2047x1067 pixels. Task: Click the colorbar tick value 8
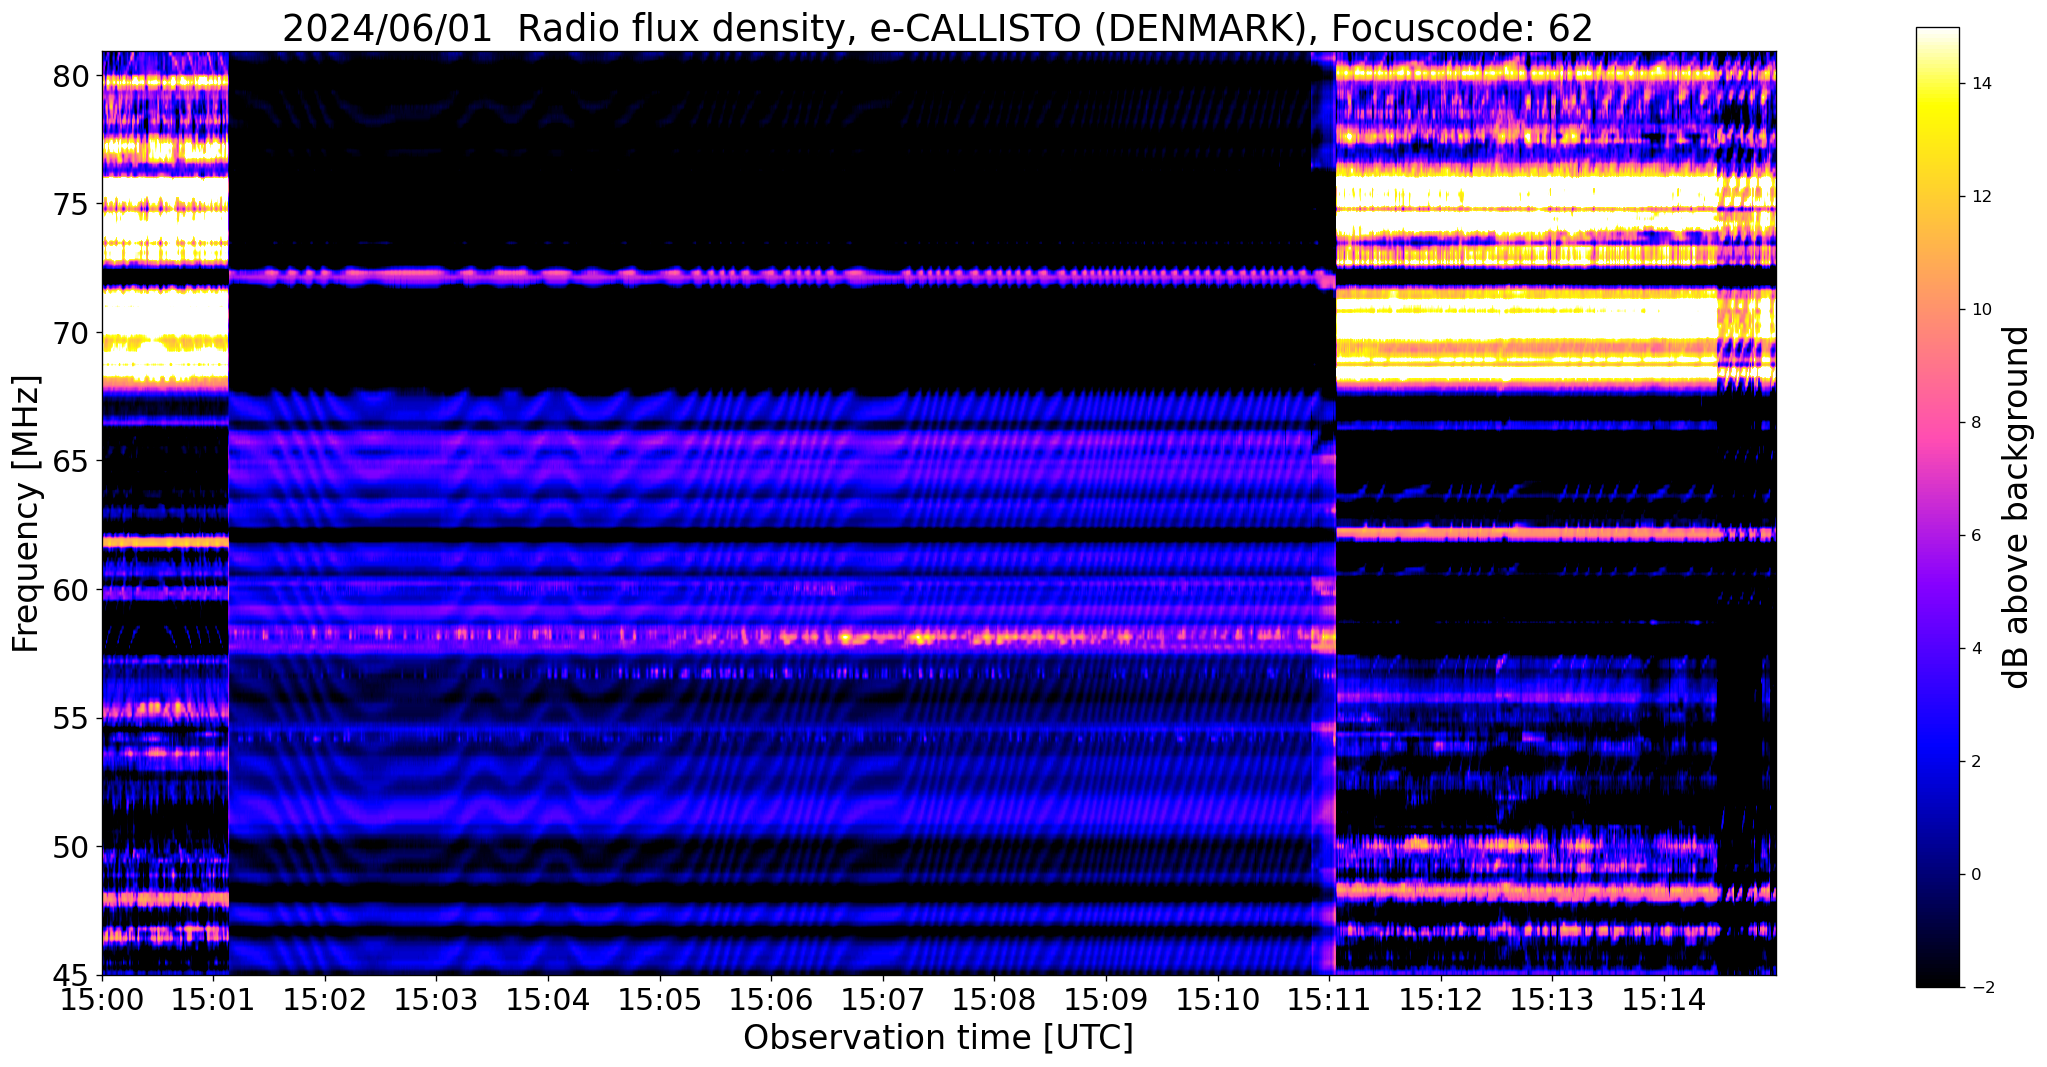(x=1975, y=423)
